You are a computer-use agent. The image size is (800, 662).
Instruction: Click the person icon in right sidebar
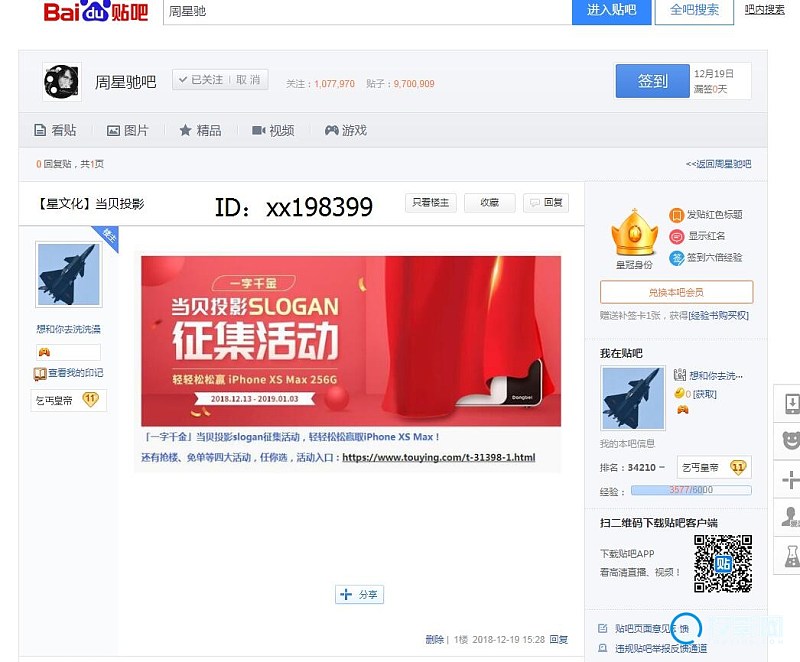coord(791,517)
